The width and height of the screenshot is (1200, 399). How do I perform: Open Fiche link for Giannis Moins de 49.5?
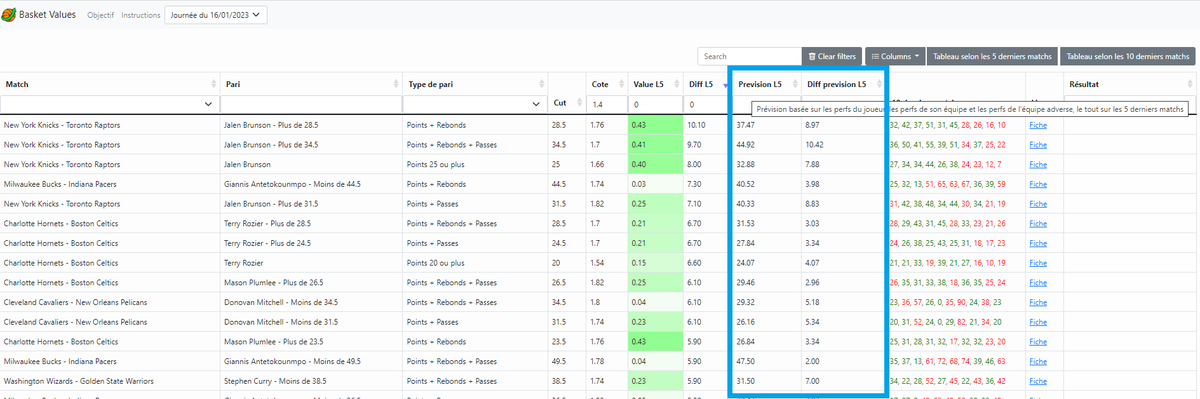(x=1038, y=361)
